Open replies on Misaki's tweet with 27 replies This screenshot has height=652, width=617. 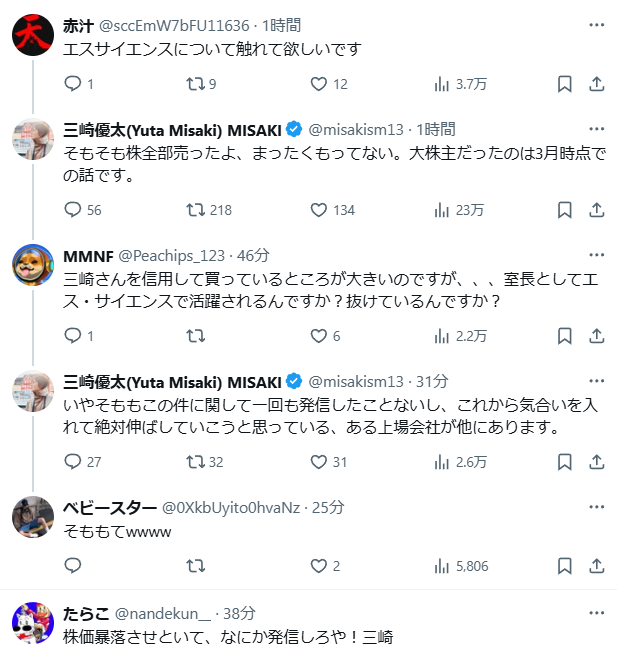(x=72, y=462)
